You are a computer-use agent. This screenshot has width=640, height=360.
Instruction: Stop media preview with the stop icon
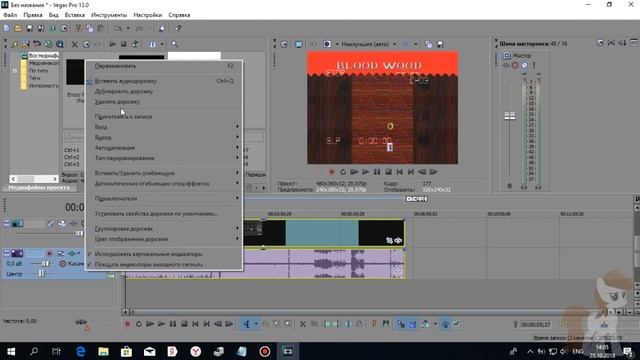[123, 44]
